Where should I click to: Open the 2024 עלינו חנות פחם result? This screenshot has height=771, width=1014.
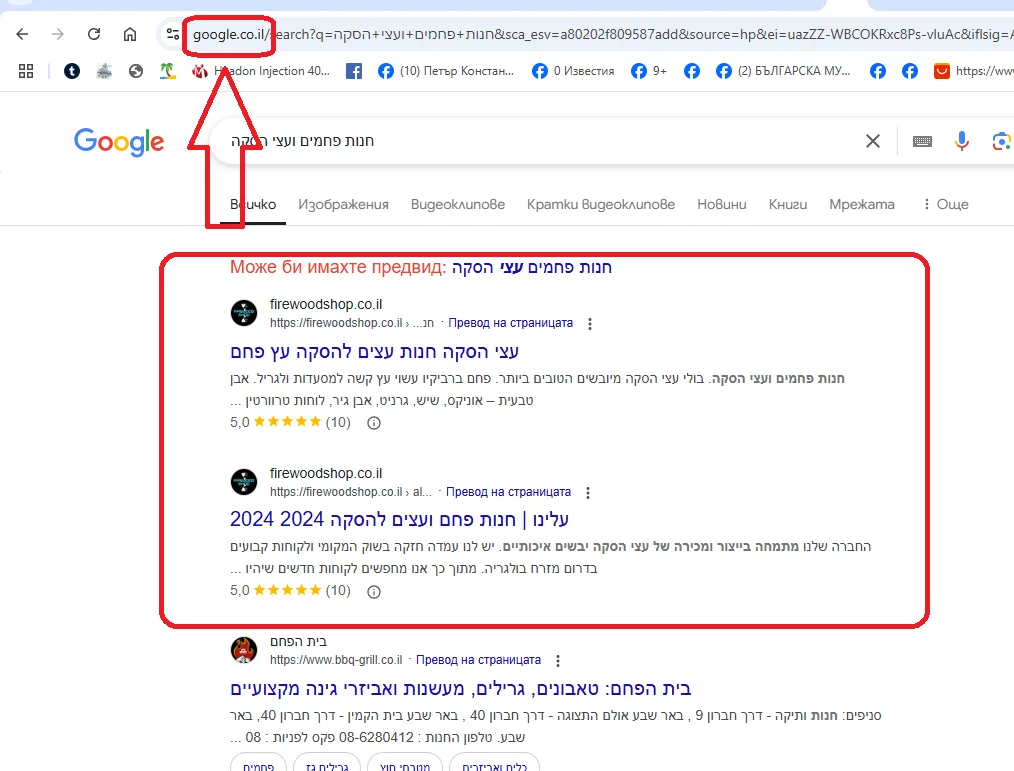(x=400, y=519)
